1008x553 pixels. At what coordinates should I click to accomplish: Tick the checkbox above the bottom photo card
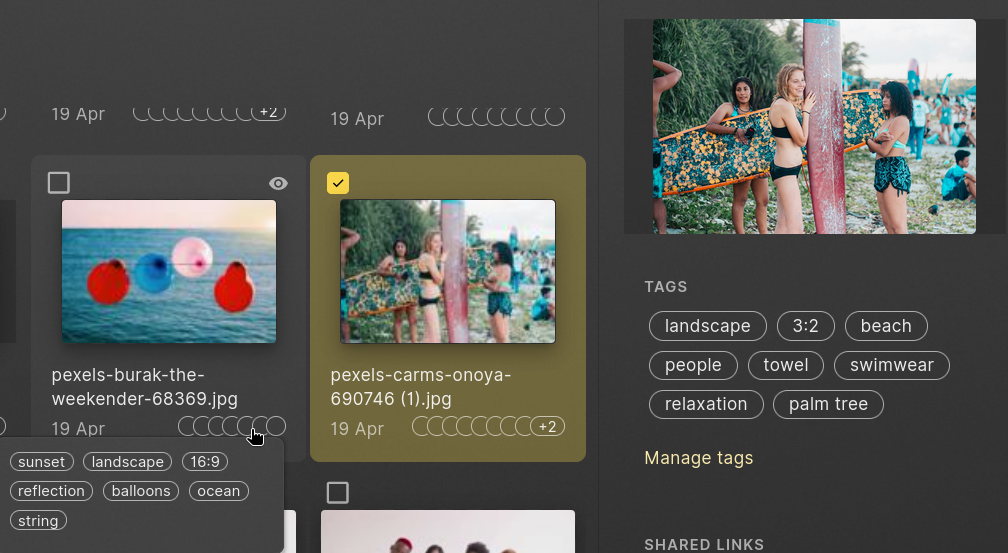(338, 493)
